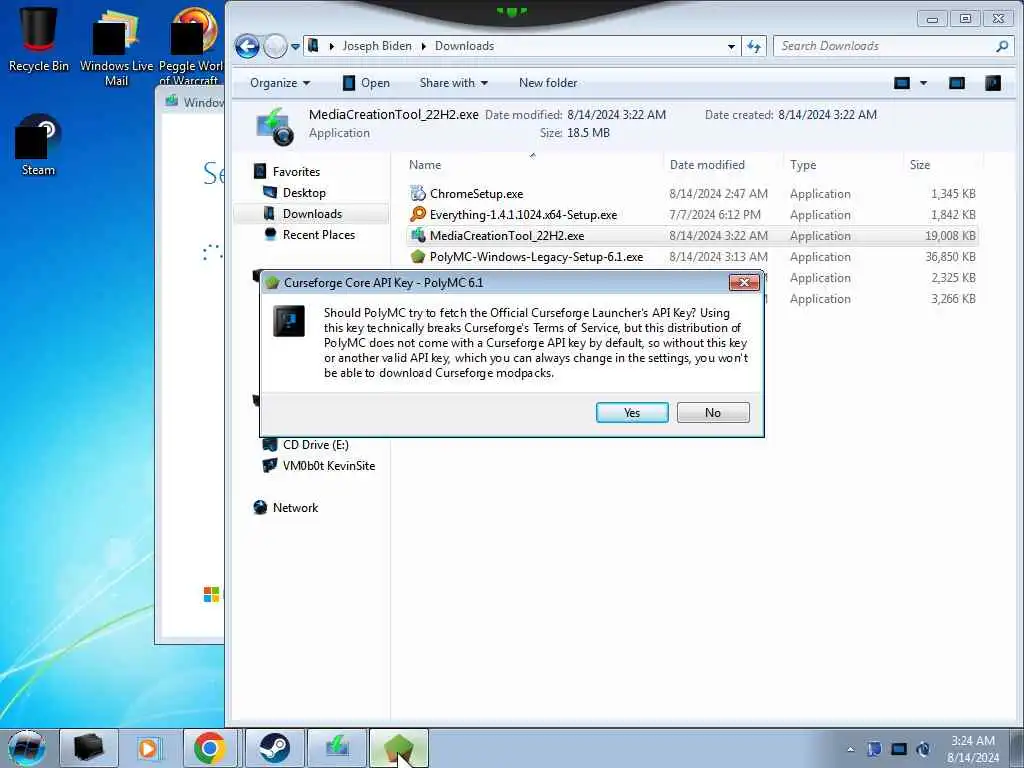Open the Organize menu

280,83
